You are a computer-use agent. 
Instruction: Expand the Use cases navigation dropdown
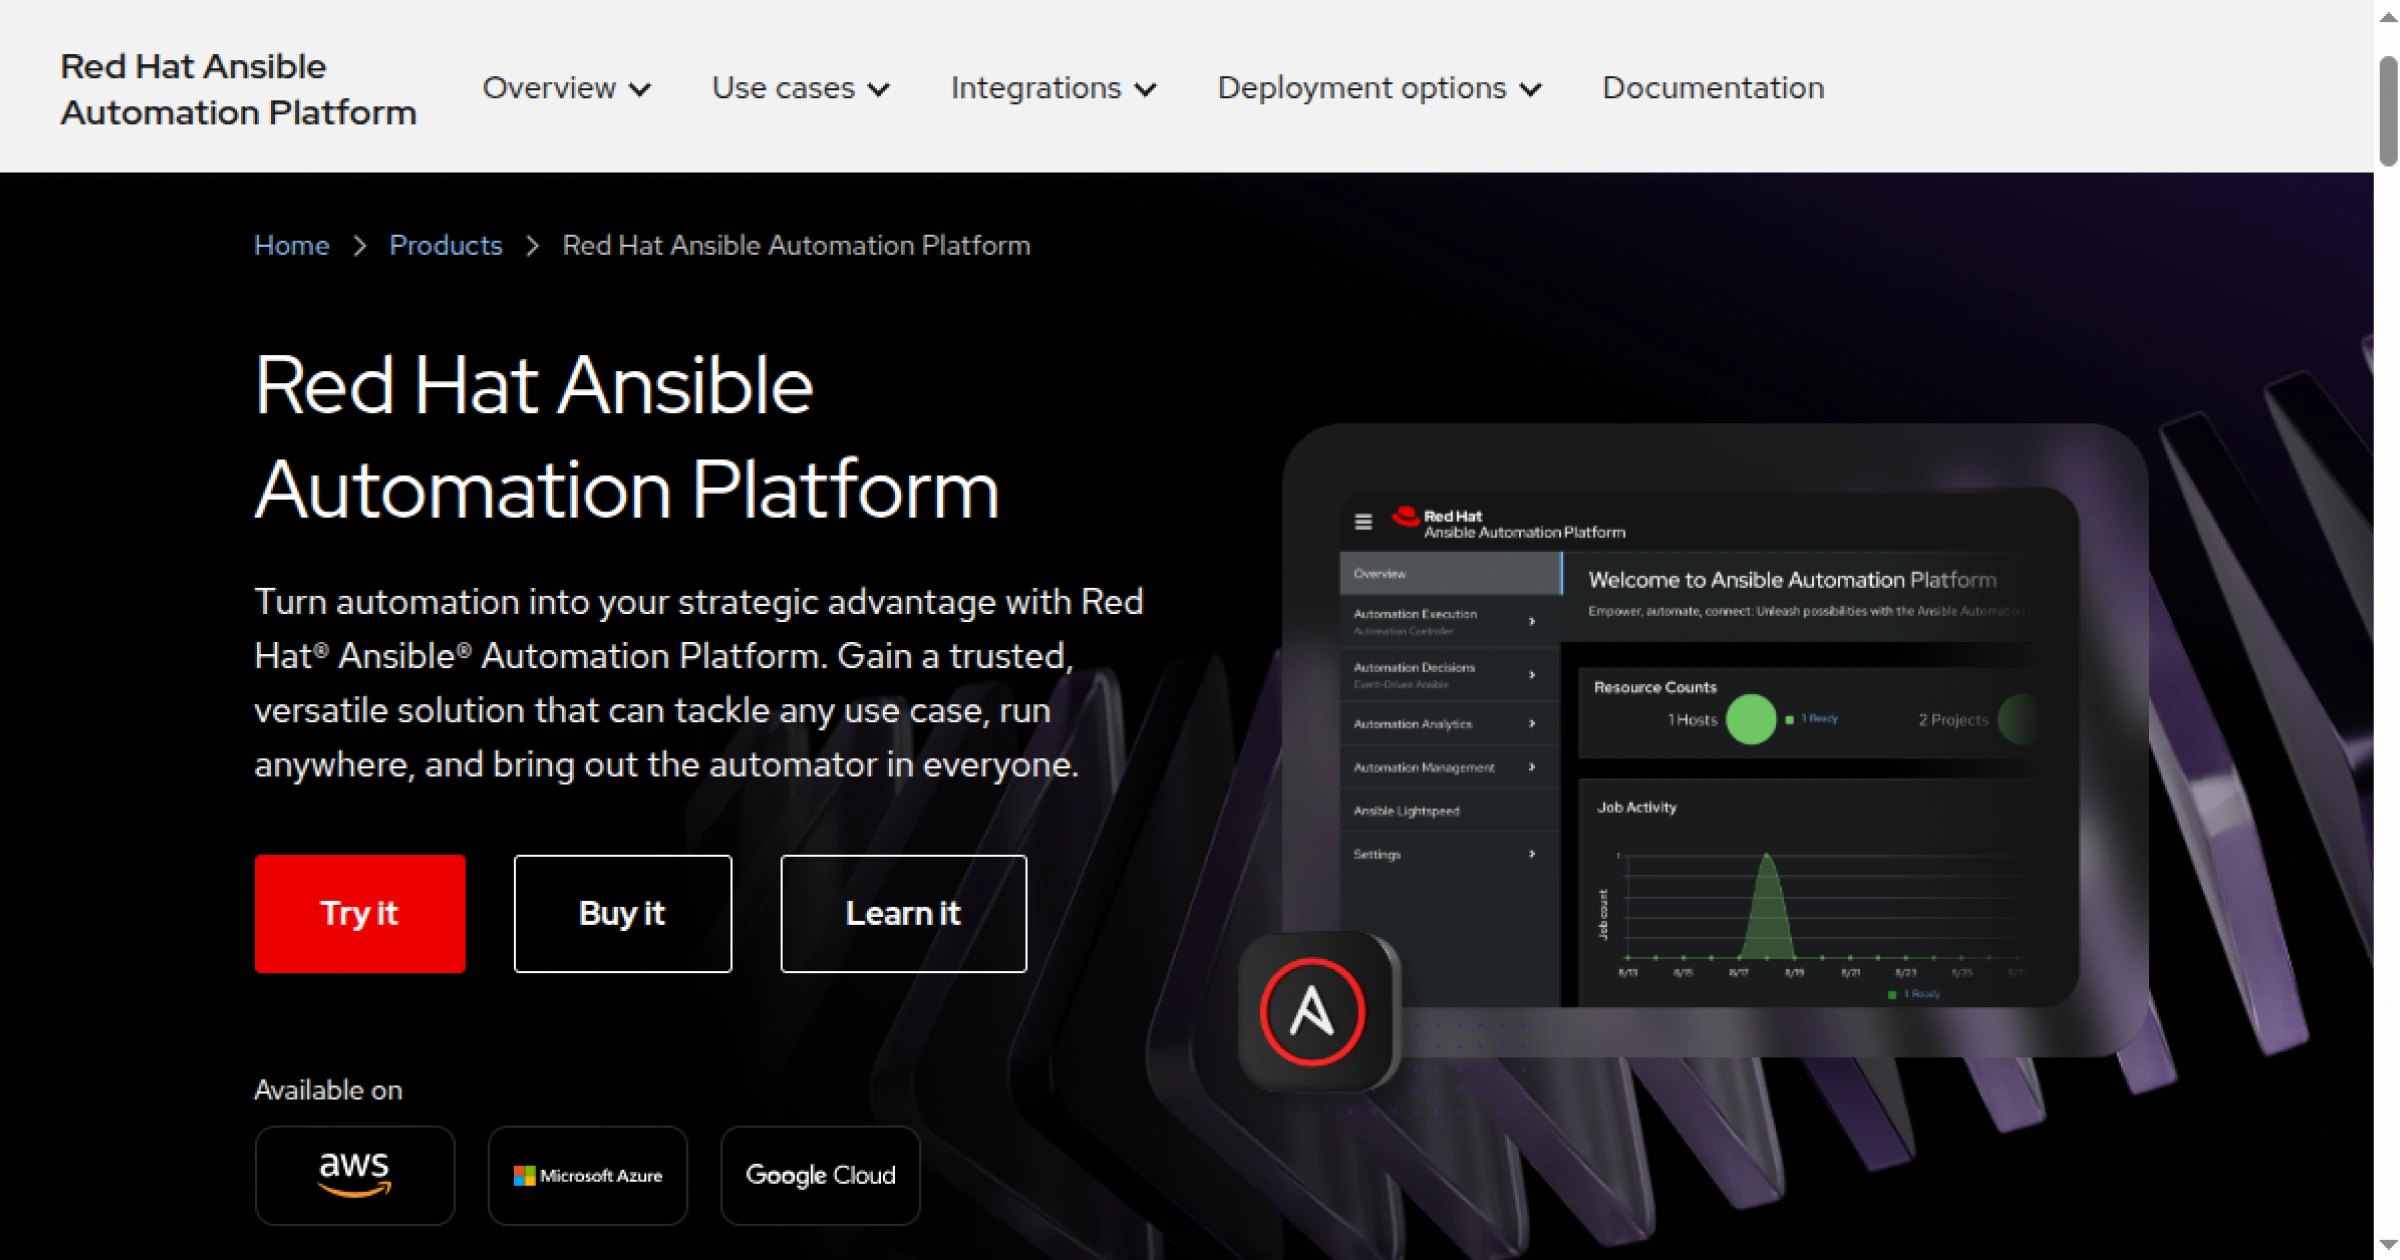click(x=800, y=88)
